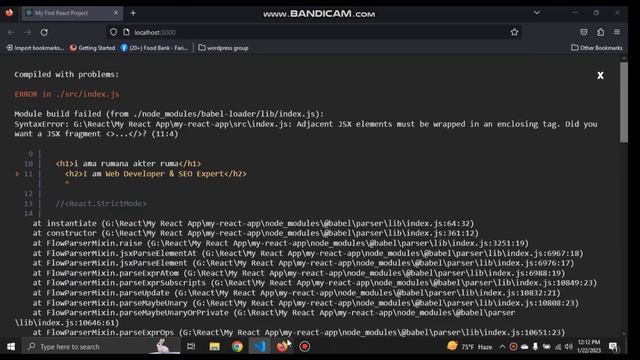Open a new tab with plus button
This screenshot has height=360, width=640.
(133, 13)
